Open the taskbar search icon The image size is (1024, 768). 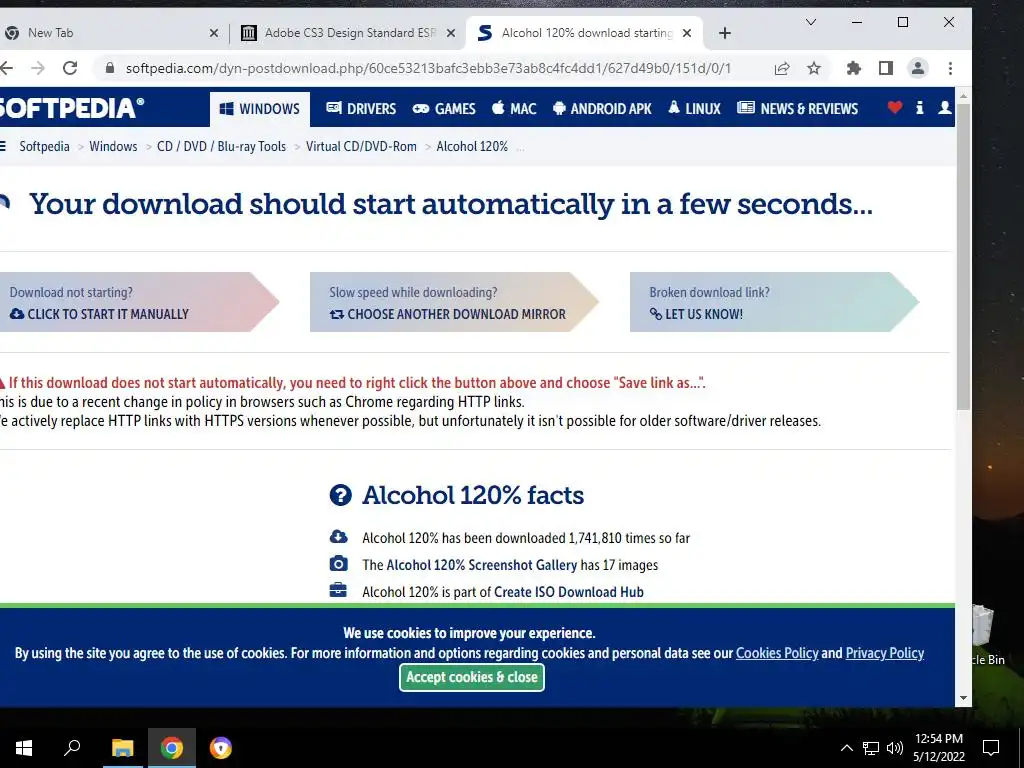click(x=72, y=748)
